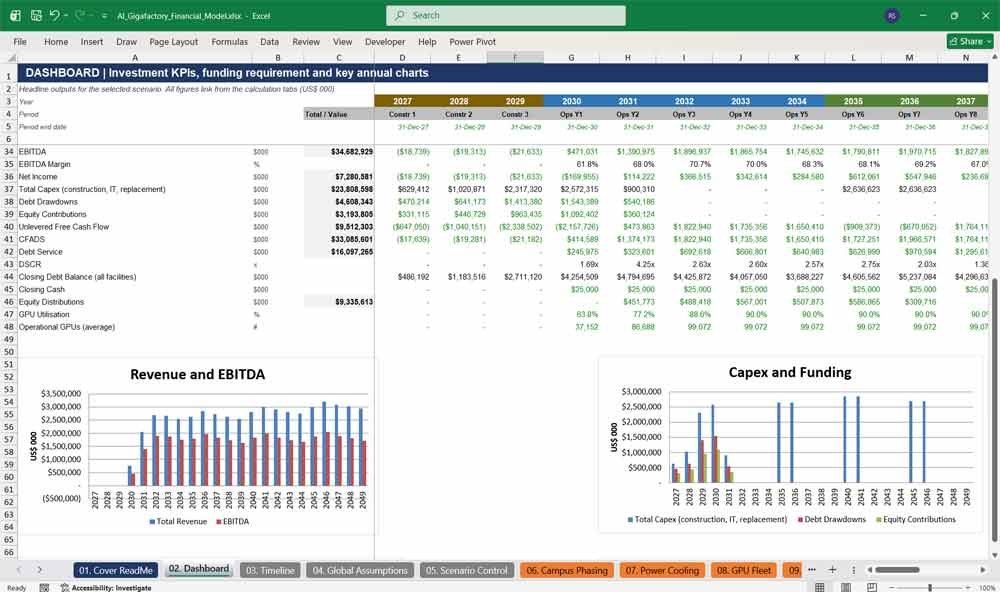Screen dimensions: 1000x592
Task: Open the Review ribbon tab
Action: tap(306, 41)
